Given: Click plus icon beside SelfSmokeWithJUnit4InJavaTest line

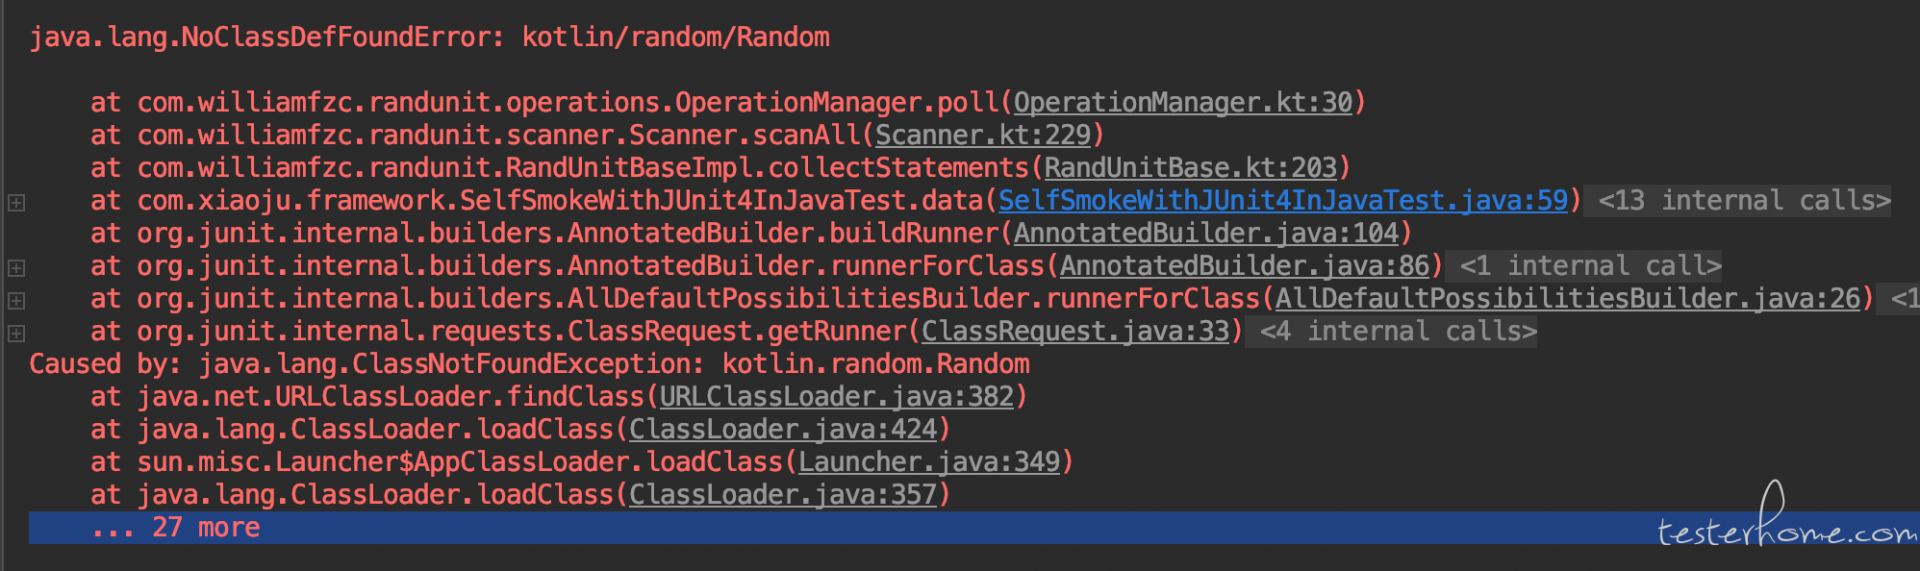Looking at the screenshot, I should coord(16,202).
